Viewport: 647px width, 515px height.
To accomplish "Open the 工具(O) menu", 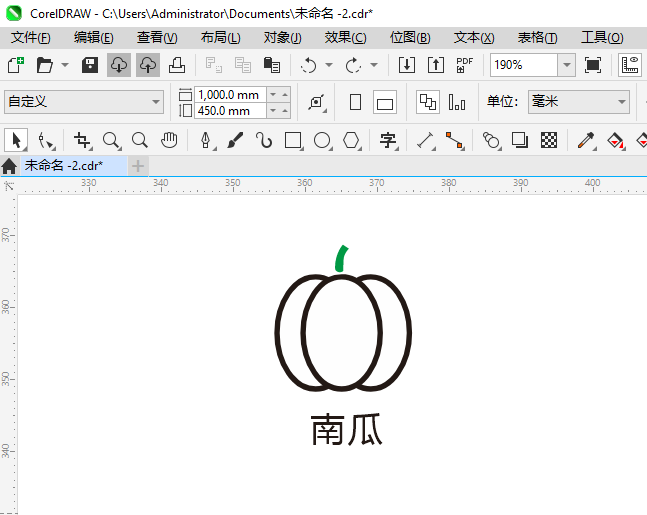I will coord(602,38).
